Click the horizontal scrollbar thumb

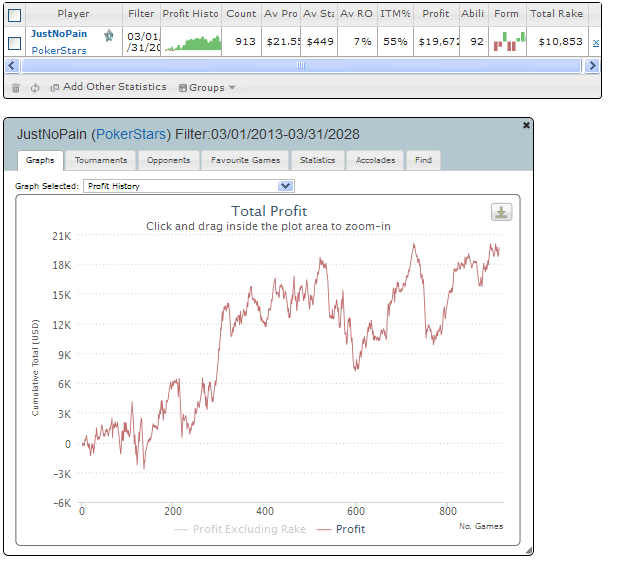click(x=301, y=66)
